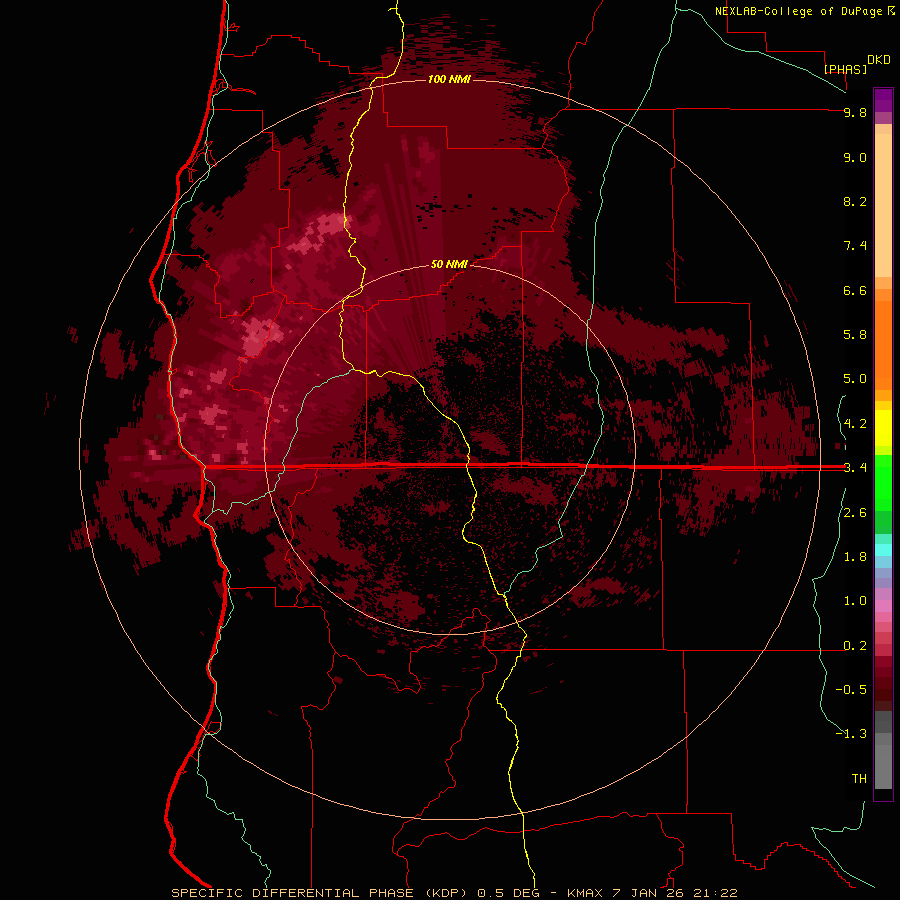This screenshot has width=900, height=900.
Task: Click the 5.8 legend value
Action: point(855,335)
